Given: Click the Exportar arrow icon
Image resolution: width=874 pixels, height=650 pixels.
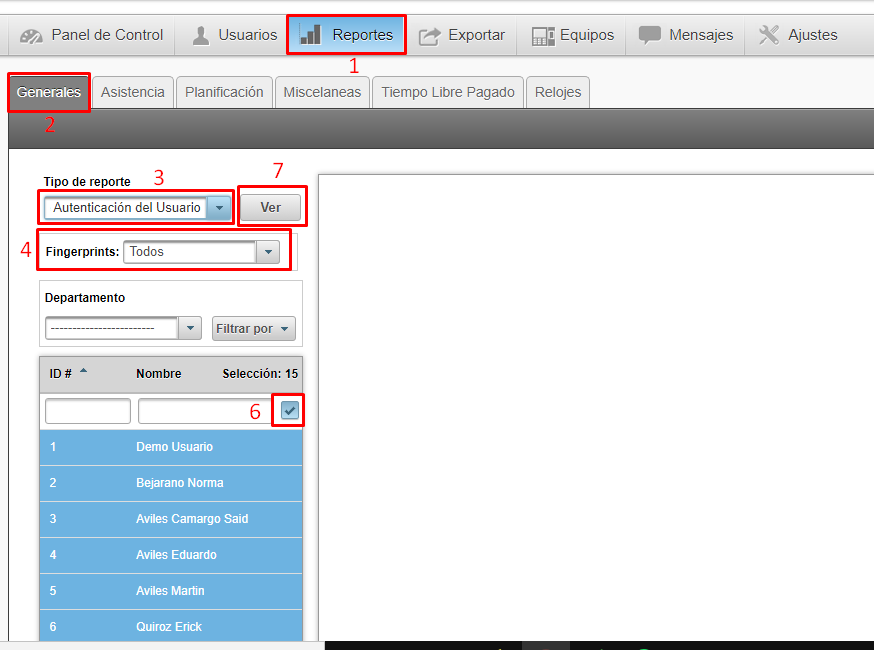Looking at the screenshot, I should (x=430, y=36).
